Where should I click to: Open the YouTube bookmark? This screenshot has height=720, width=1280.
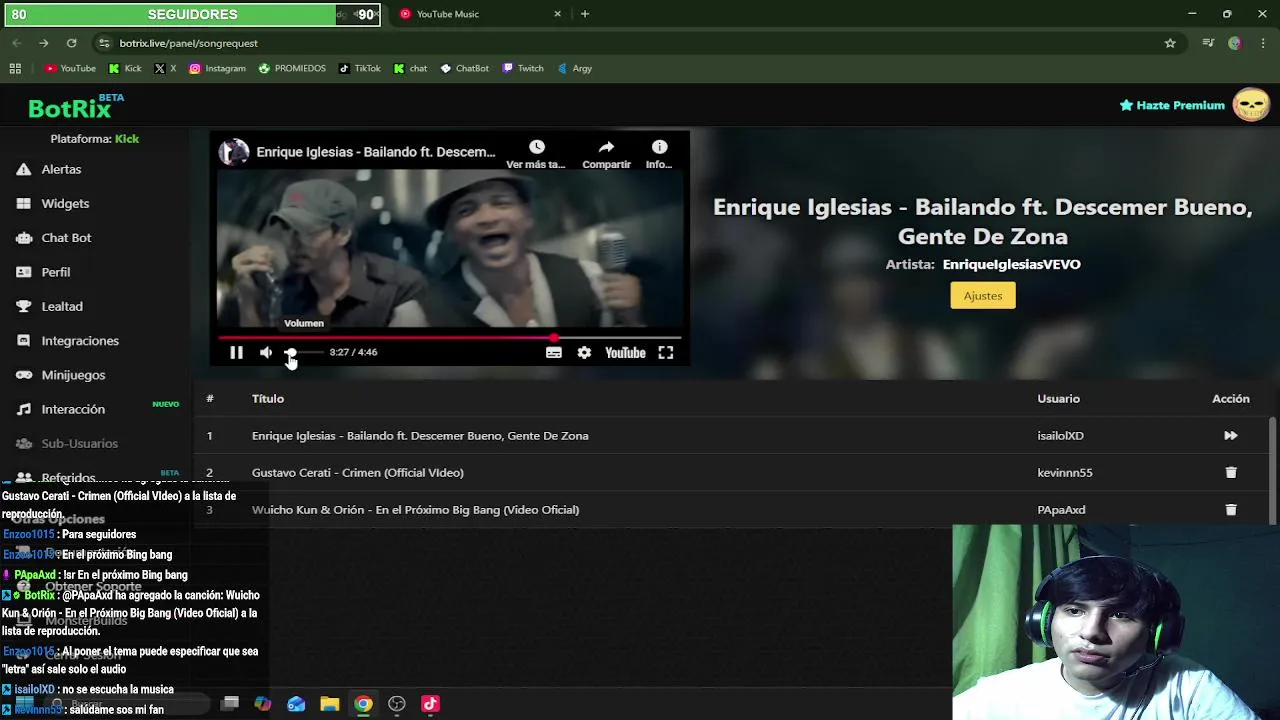(x=70, y=68)
